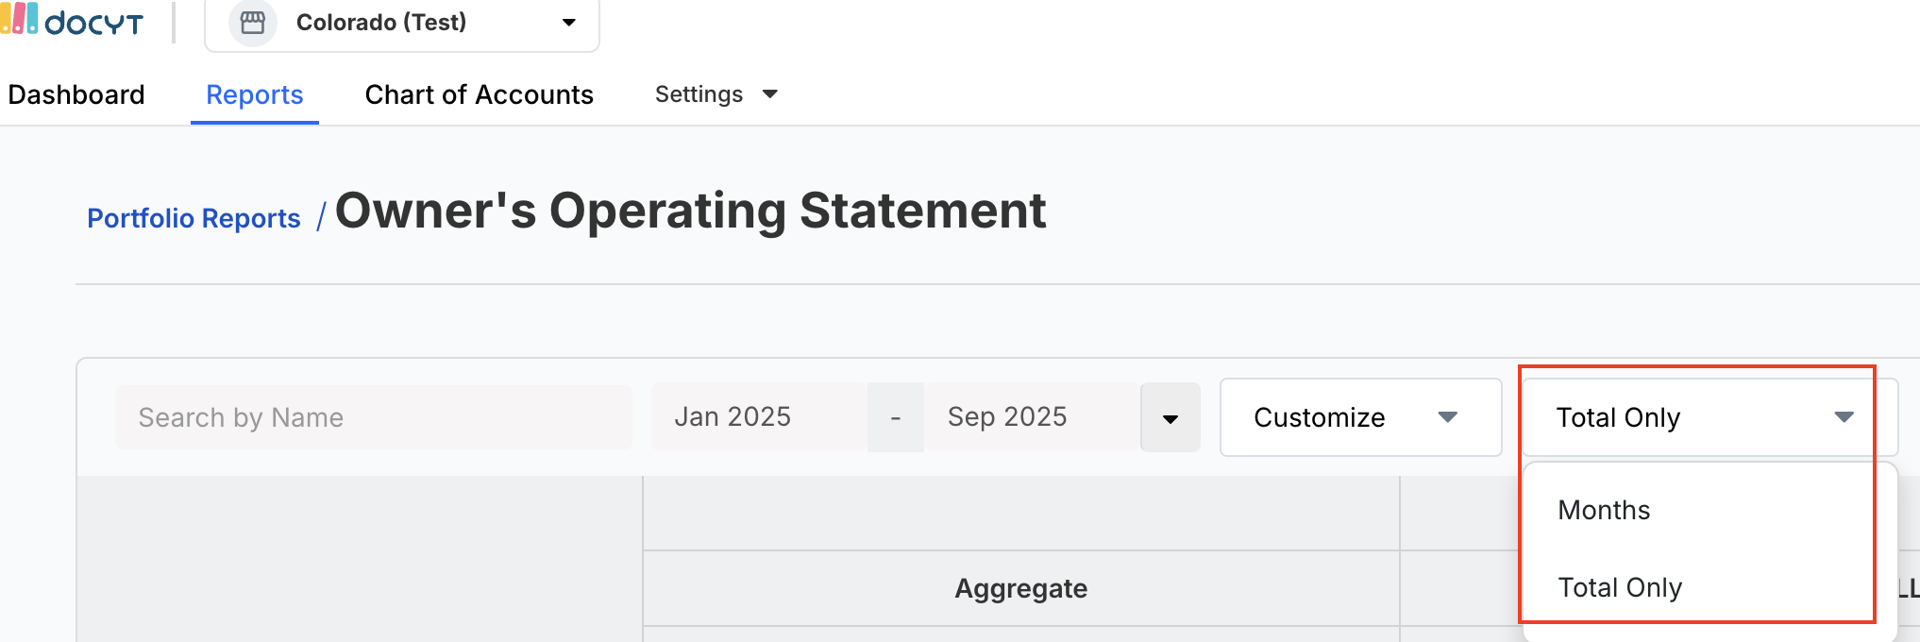Screen dimensions: 1920x642
Task: Switch to the Reports tab
Action: tap(254, 94)
